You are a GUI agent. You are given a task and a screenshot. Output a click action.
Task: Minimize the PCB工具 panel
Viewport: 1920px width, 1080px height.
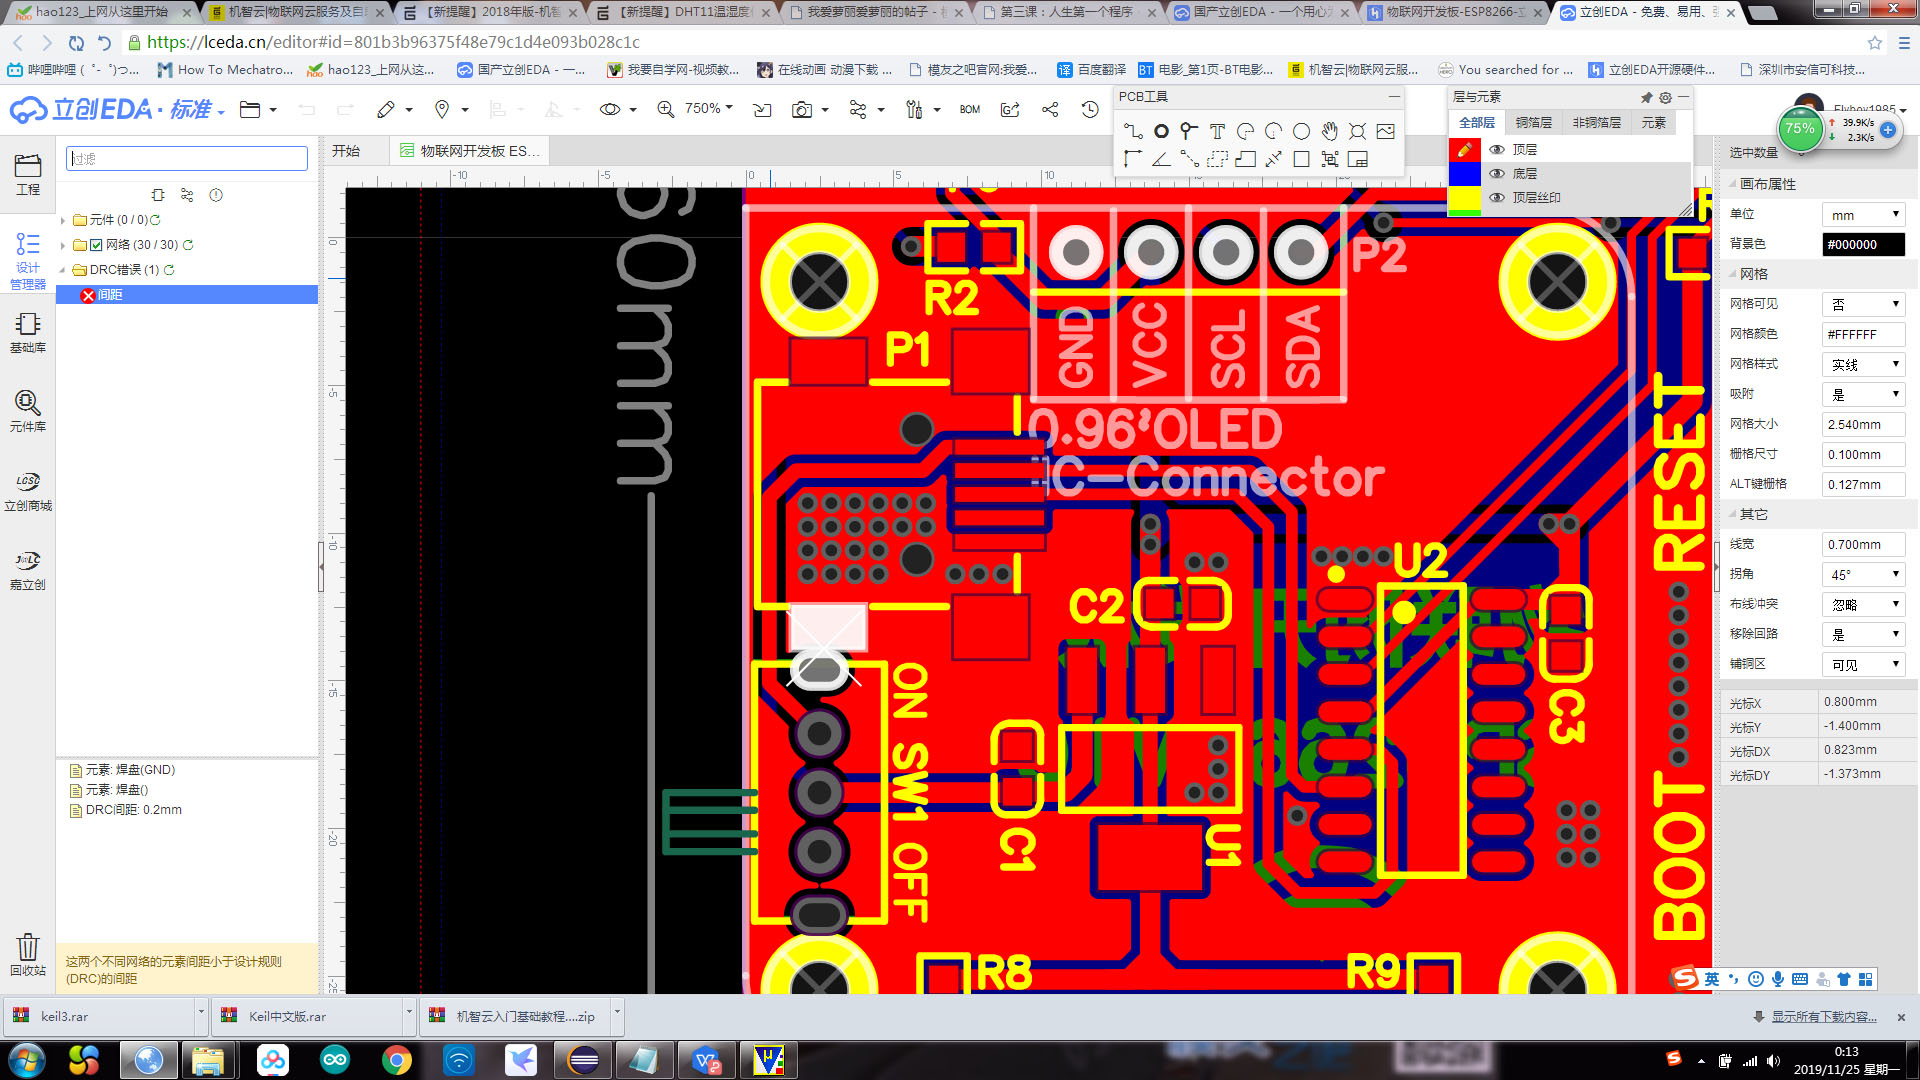pyautogui.click(x=1394, y=97)
